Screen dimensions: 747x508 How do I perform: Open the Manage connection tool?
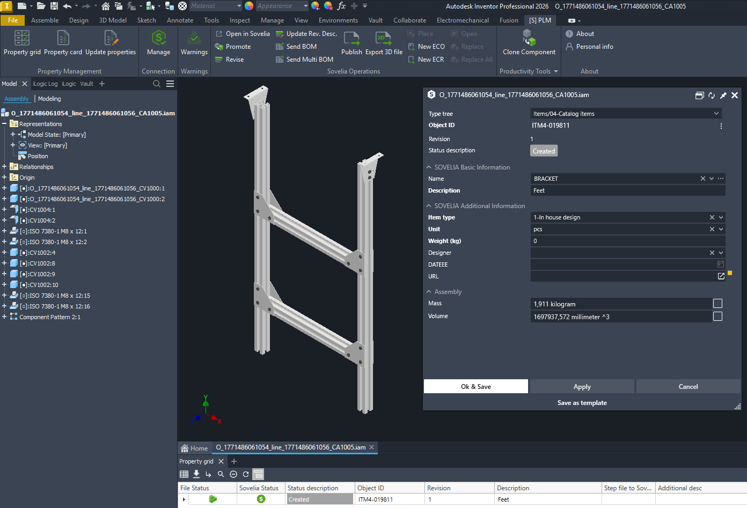(158, 43)
